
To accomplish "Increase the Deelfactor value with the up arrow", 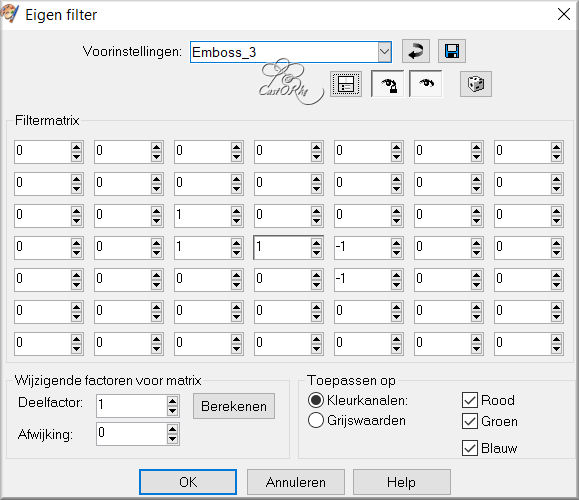I will 172,401.
